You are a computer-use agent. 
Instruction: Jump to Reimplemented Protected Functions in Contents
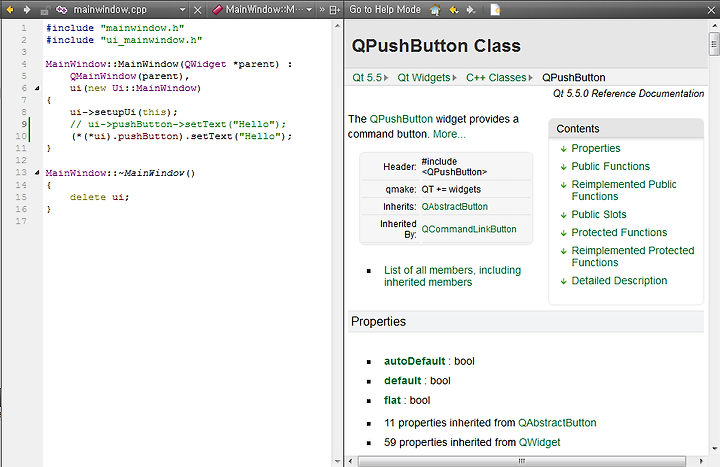tap(632, 256)
